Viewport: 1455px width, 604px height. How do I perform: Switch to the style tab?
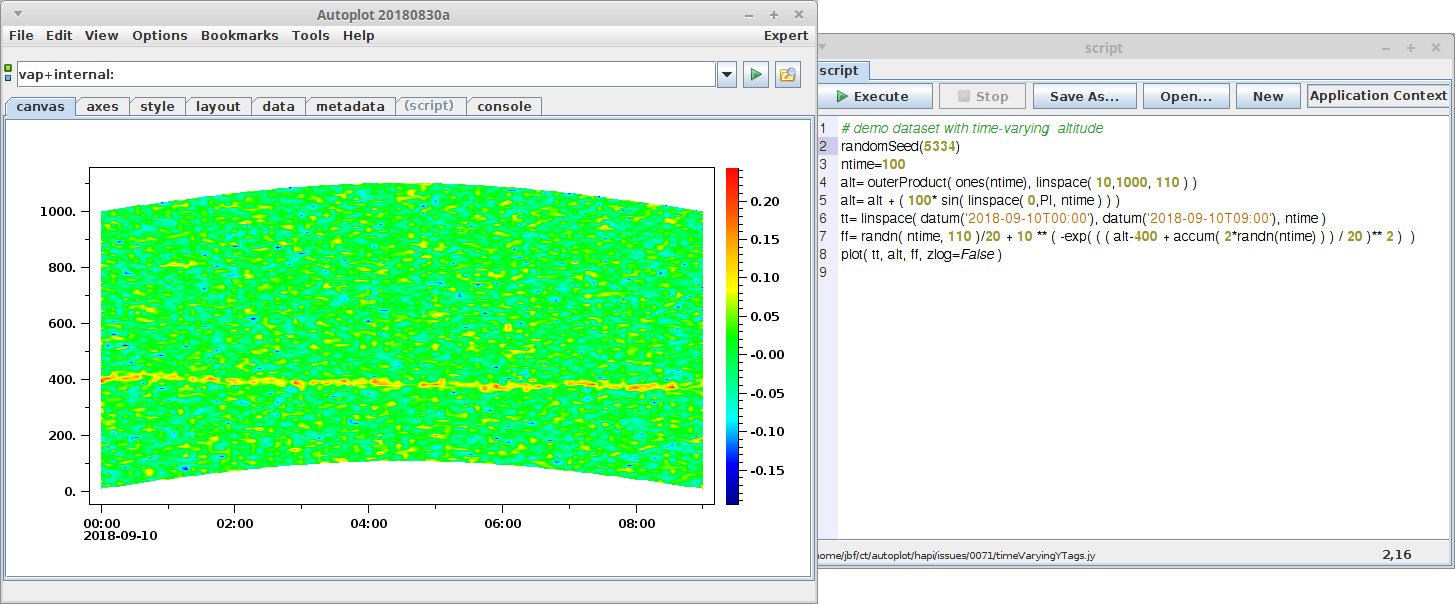tap(157, 106)
